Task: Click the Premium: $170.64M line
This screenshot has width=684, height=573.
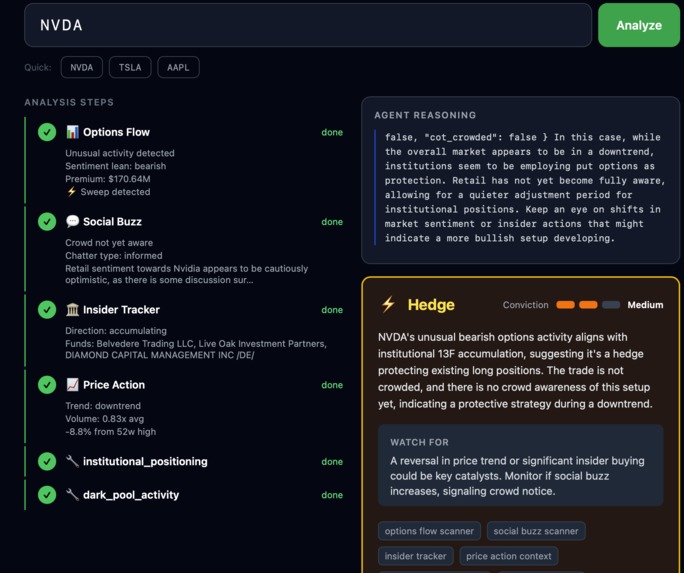Action: [108, 179]
